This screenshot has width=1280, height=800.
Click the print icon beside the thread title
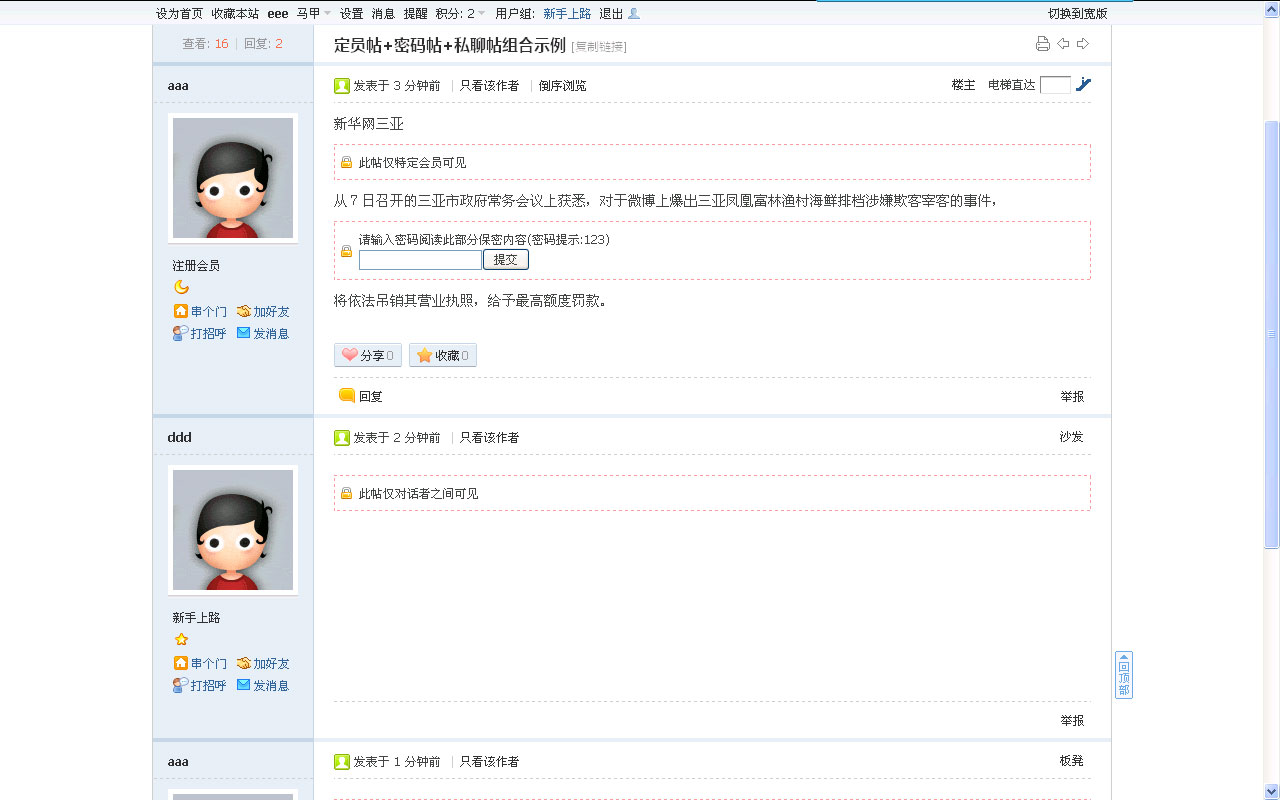[x=1043, y=43]
